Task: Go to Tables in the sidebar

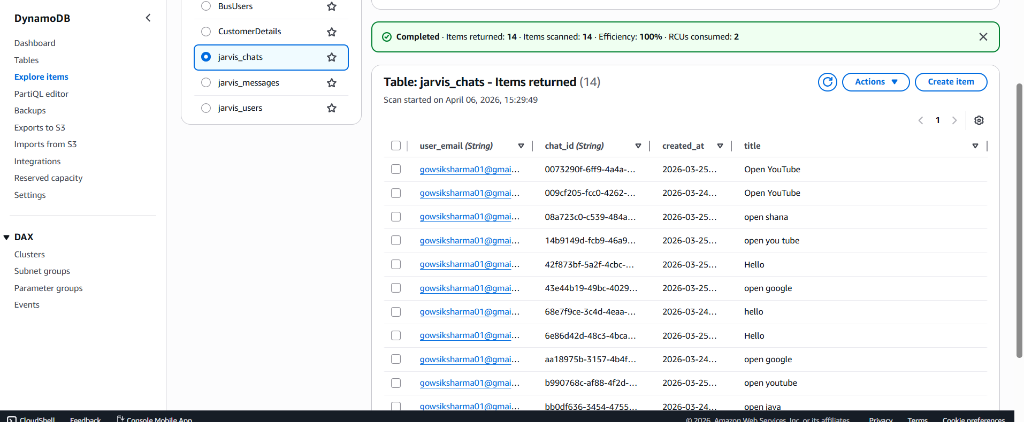Action: click(x=26, y=60)
